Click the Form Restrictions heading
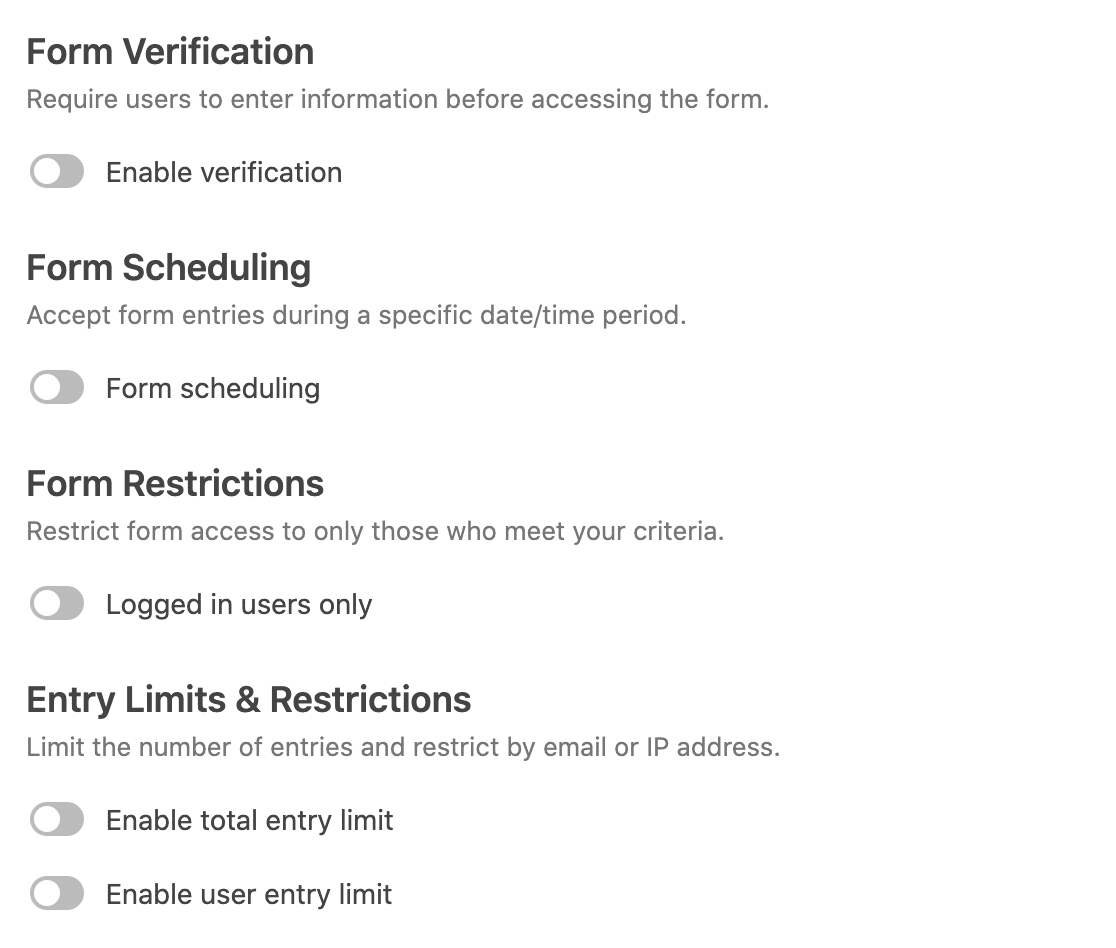Screen dimensions: 1116x948 pyautogui.click(x=175, y=483)
